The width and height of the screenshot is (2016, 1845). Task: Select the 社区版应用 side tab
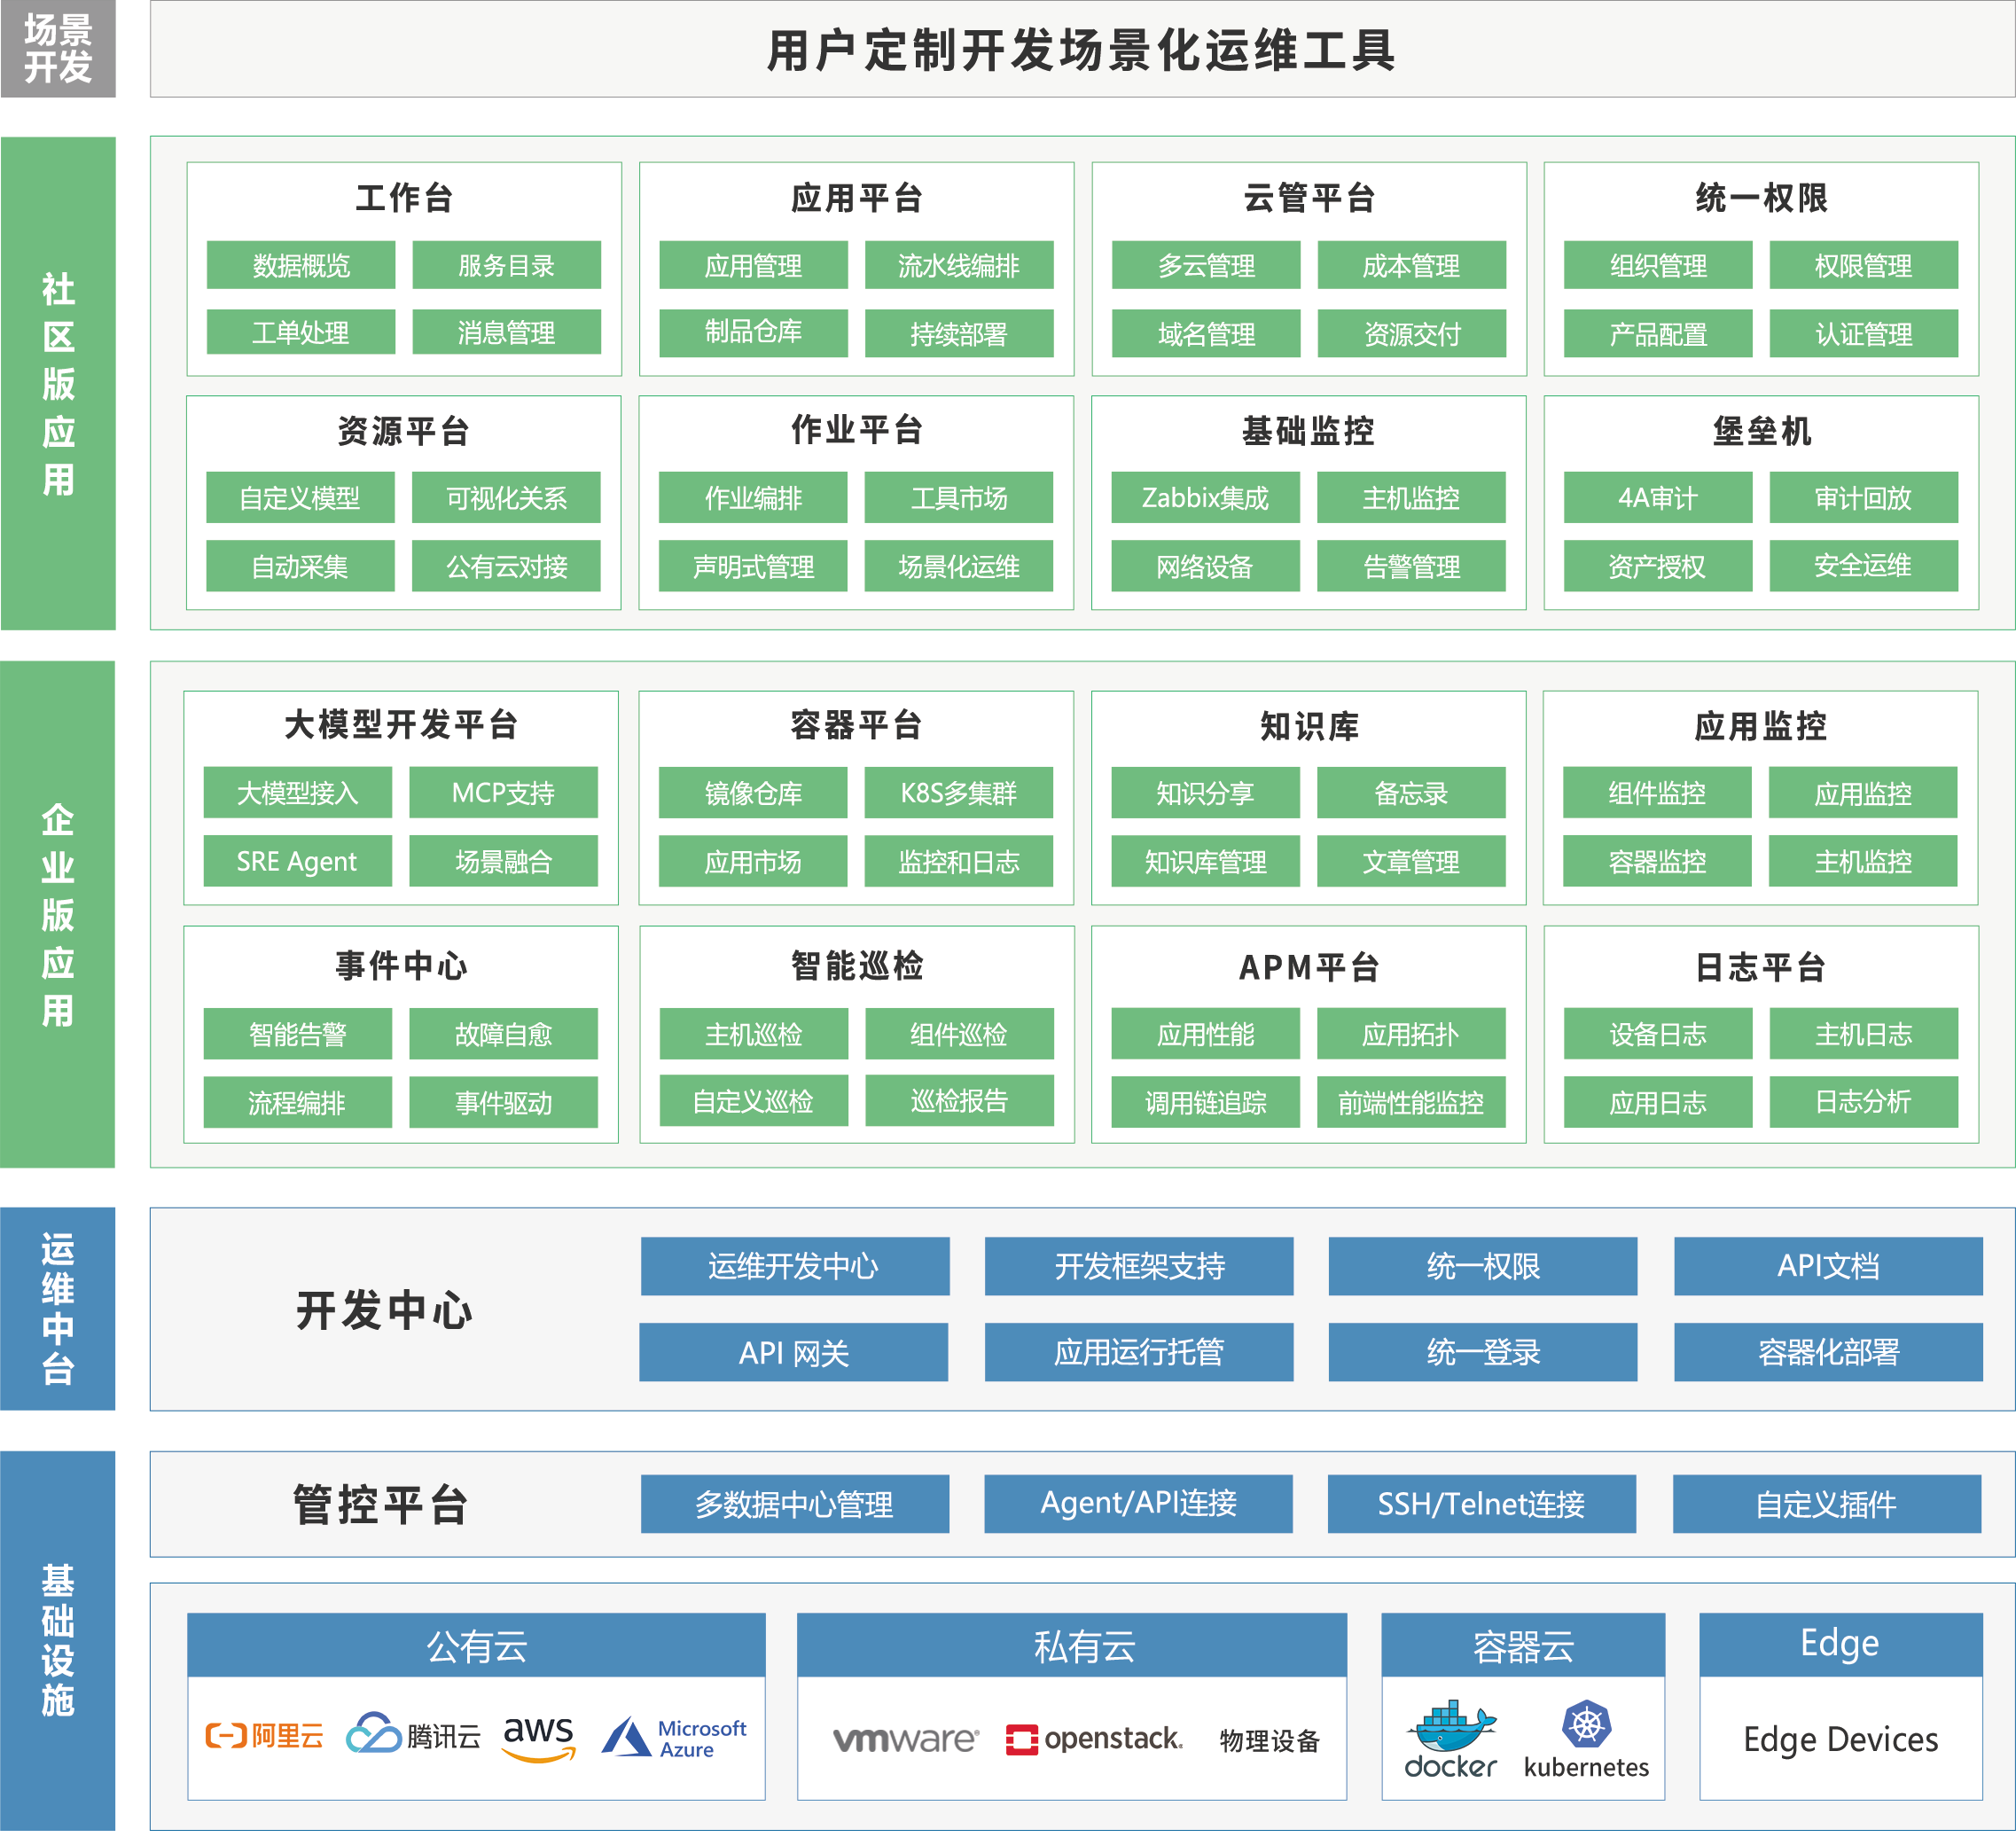58,383
